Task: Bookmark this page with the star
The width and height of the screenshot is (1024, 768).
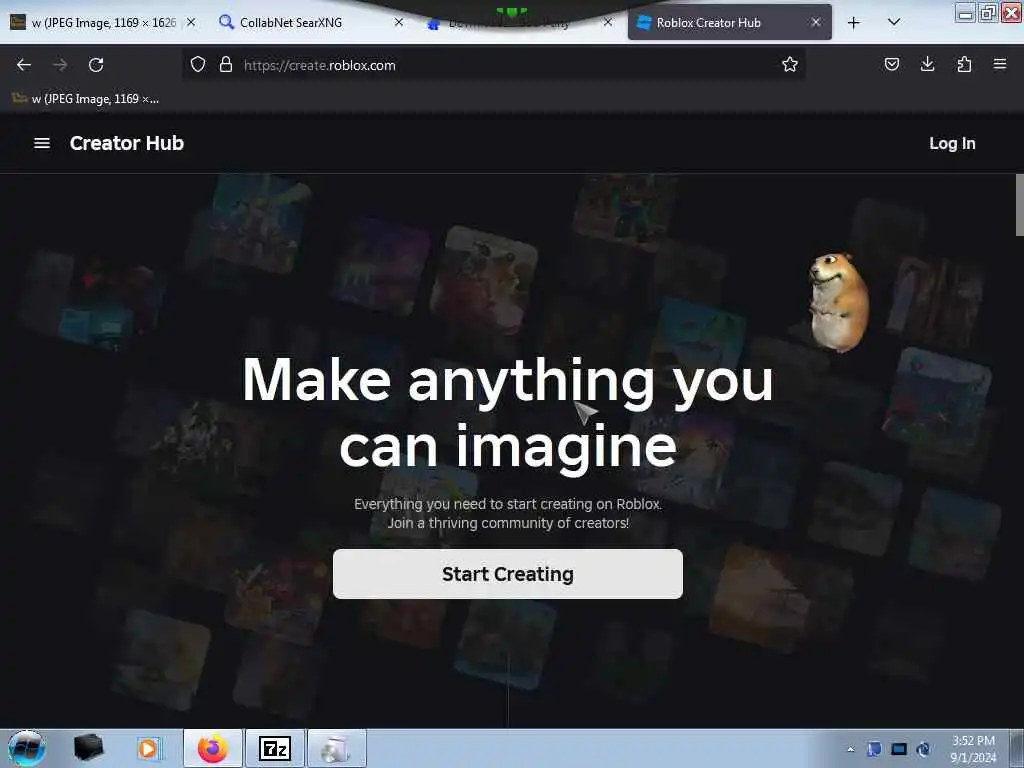Action: 790,64
